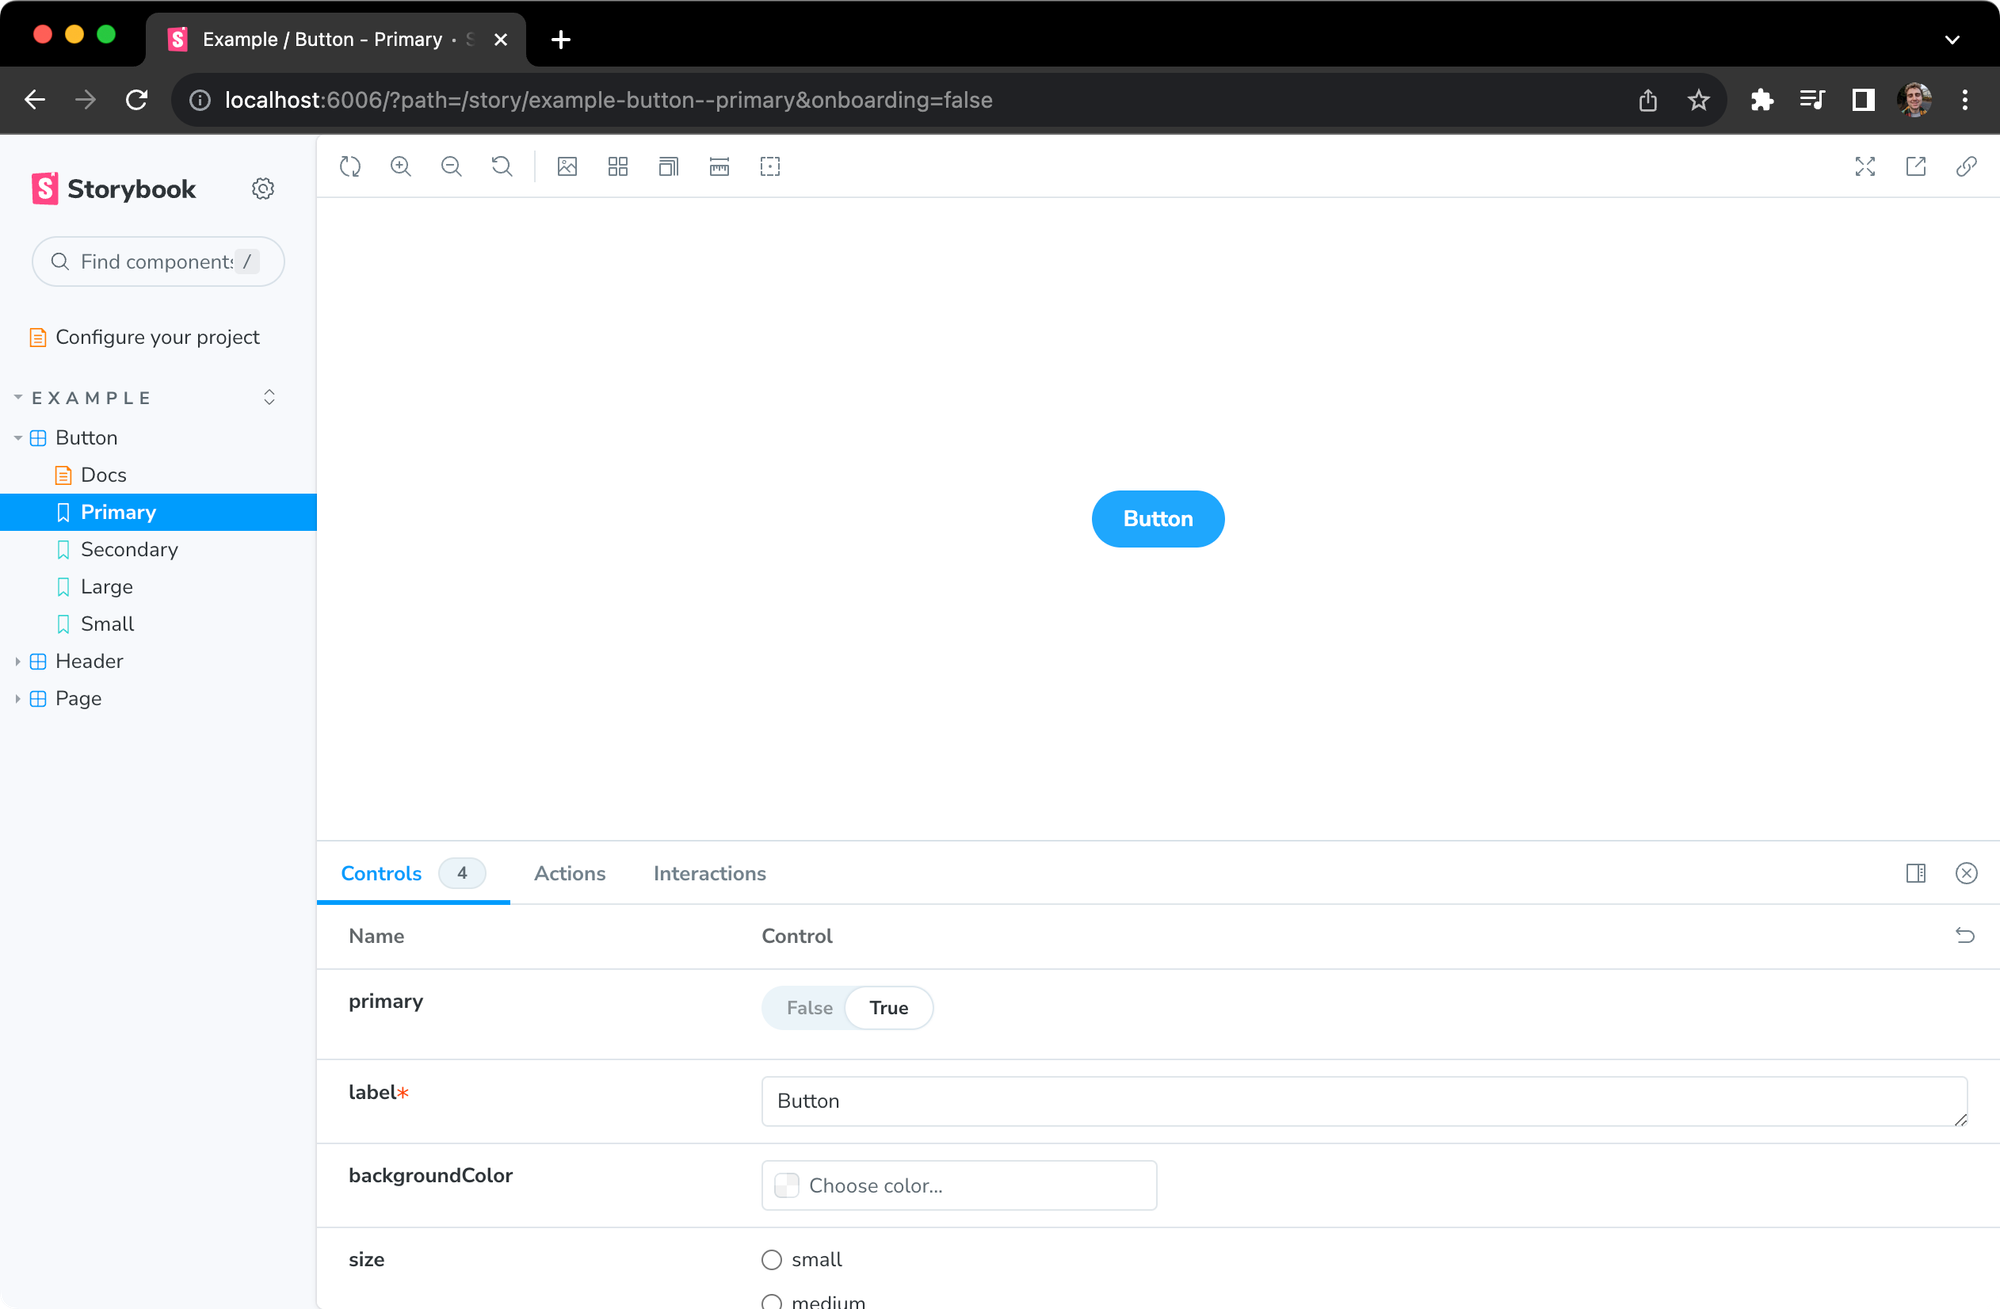Expand the Header component tree
Screen dimensions: 2000x1309
tap(16, 661)
